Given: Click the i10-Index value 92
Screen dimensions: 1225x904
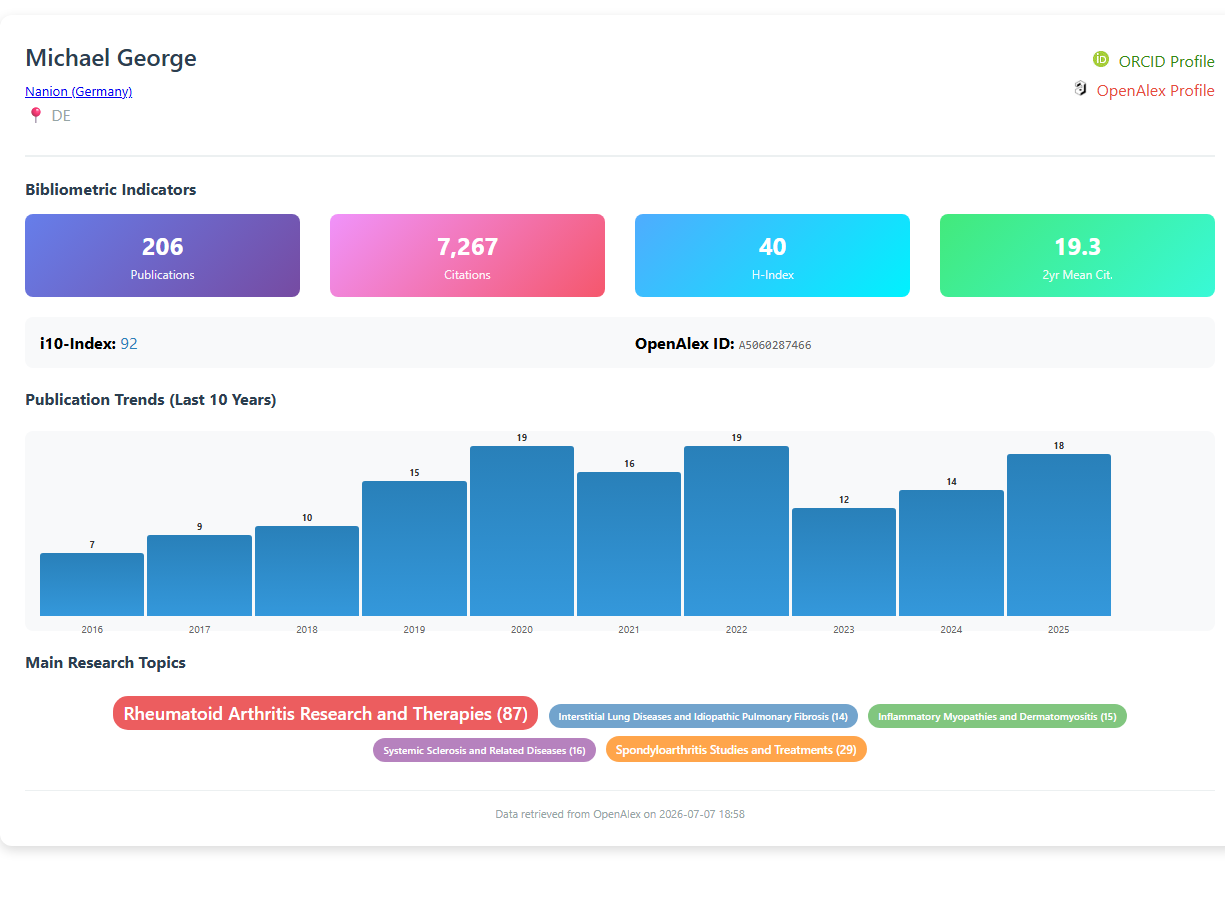Looking at the screenshot, I should click(129, 344).
